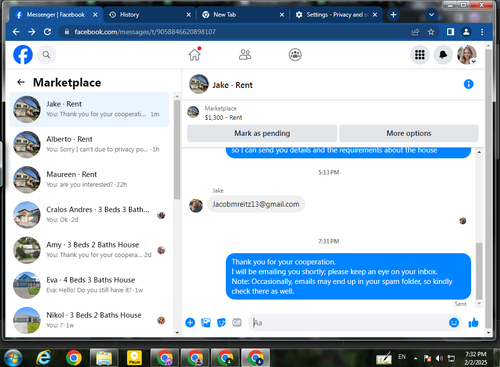Click the browser back arrow
500x367 pixels.
coord(16,32)
